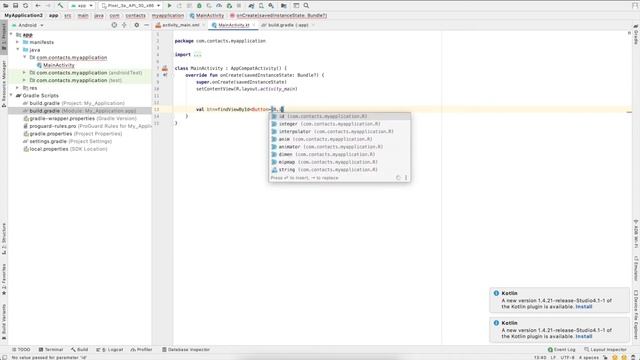Screen dimensions: 640x360
Task: Click the myapplication breadcrumb
Action: click(x=168, y=16)
